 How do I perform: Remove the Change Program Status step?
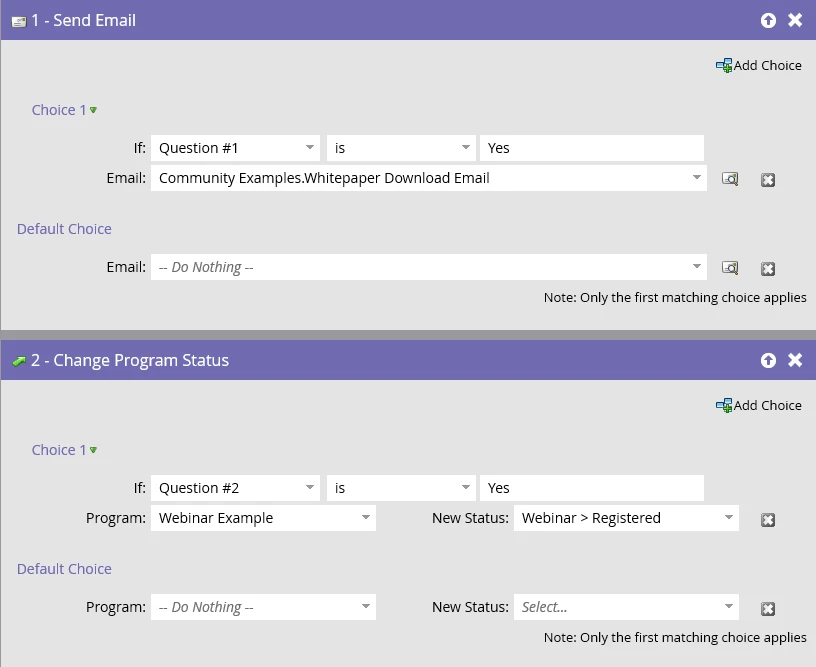795,360
